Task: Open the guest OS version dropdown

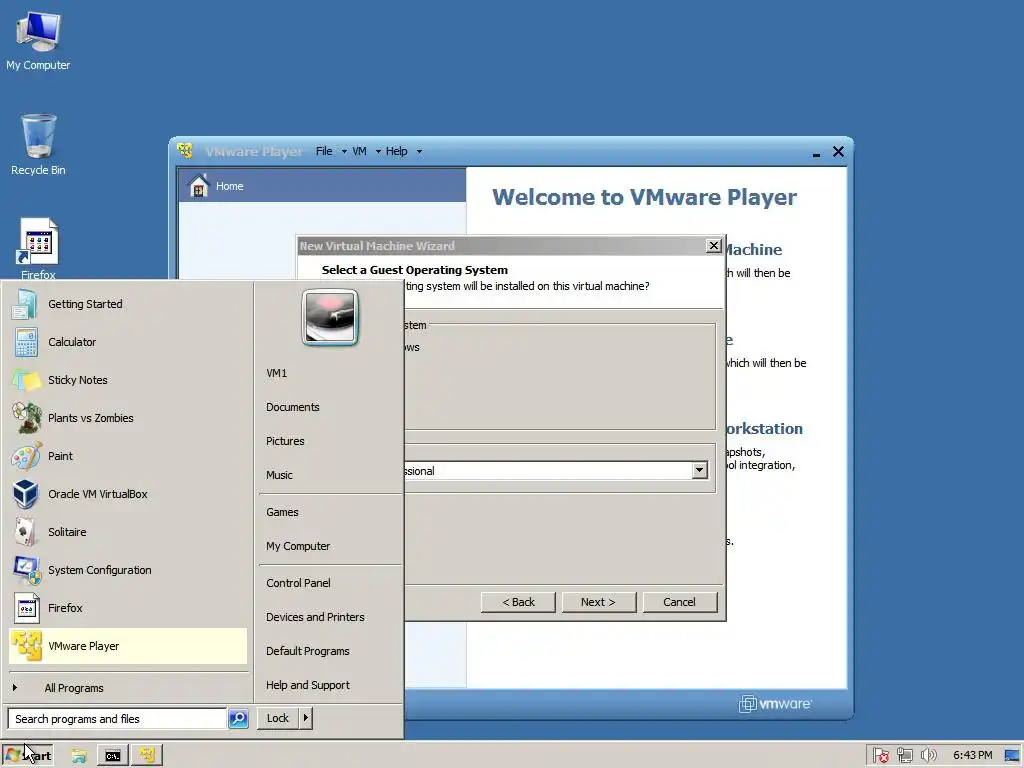Action: 699,470
